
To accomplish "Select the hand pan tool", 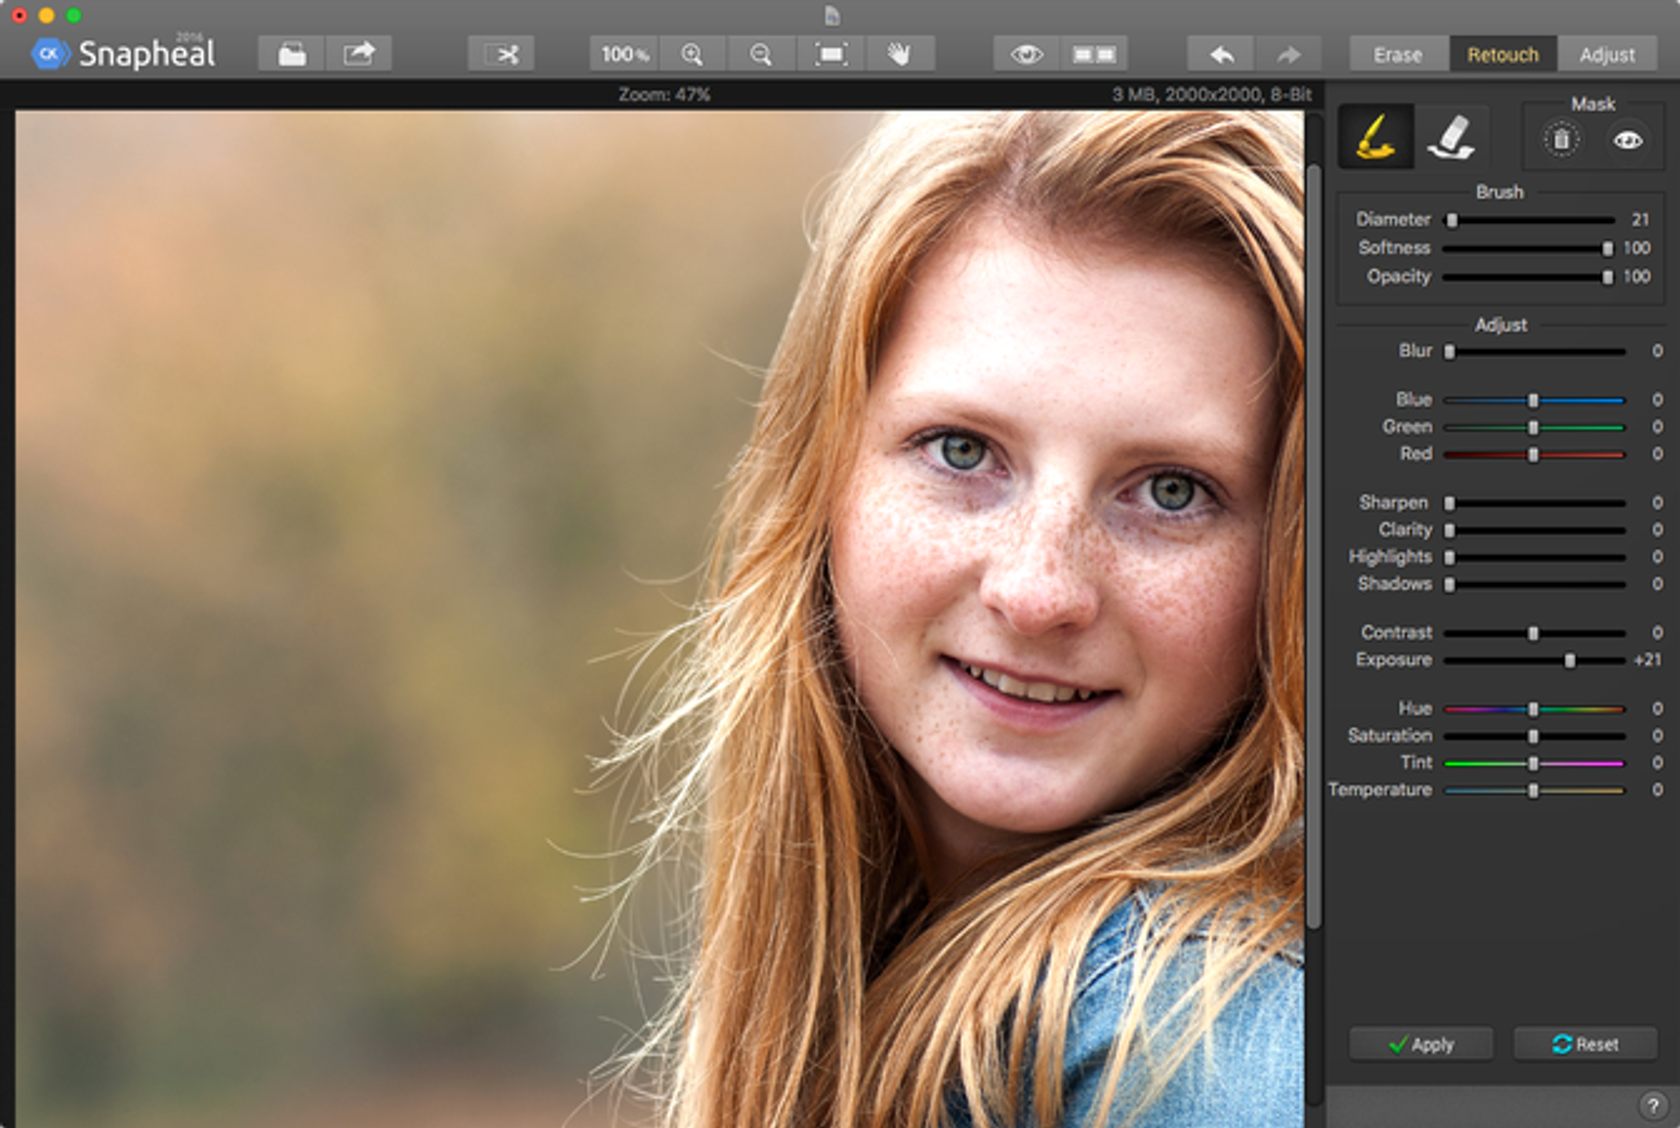I will (899, 54).
